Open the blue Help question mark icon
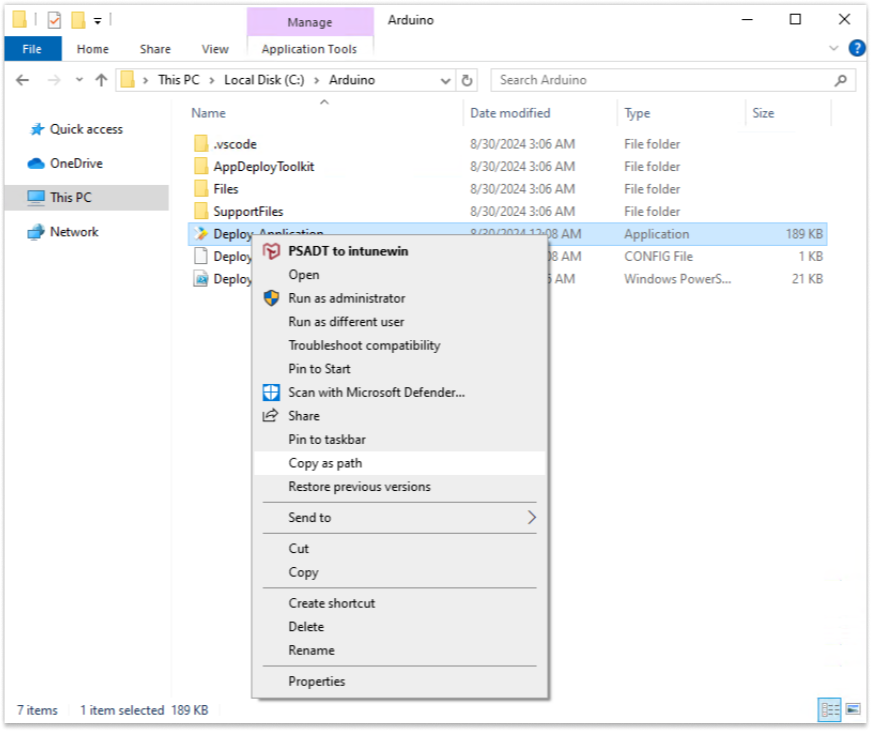 (x=857, y=48)
